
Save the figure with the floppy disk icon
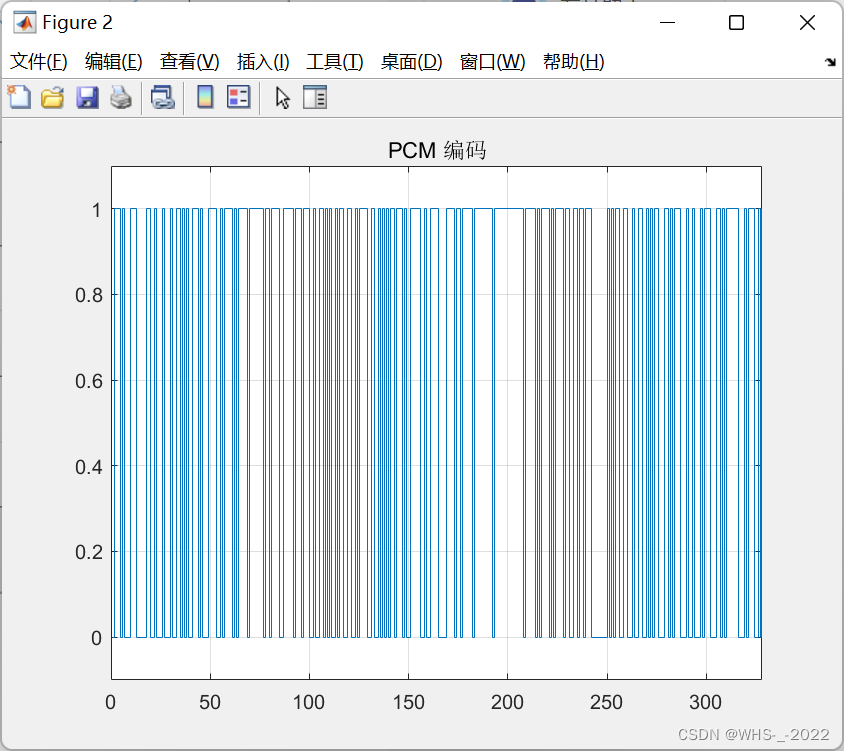(87, 97)
